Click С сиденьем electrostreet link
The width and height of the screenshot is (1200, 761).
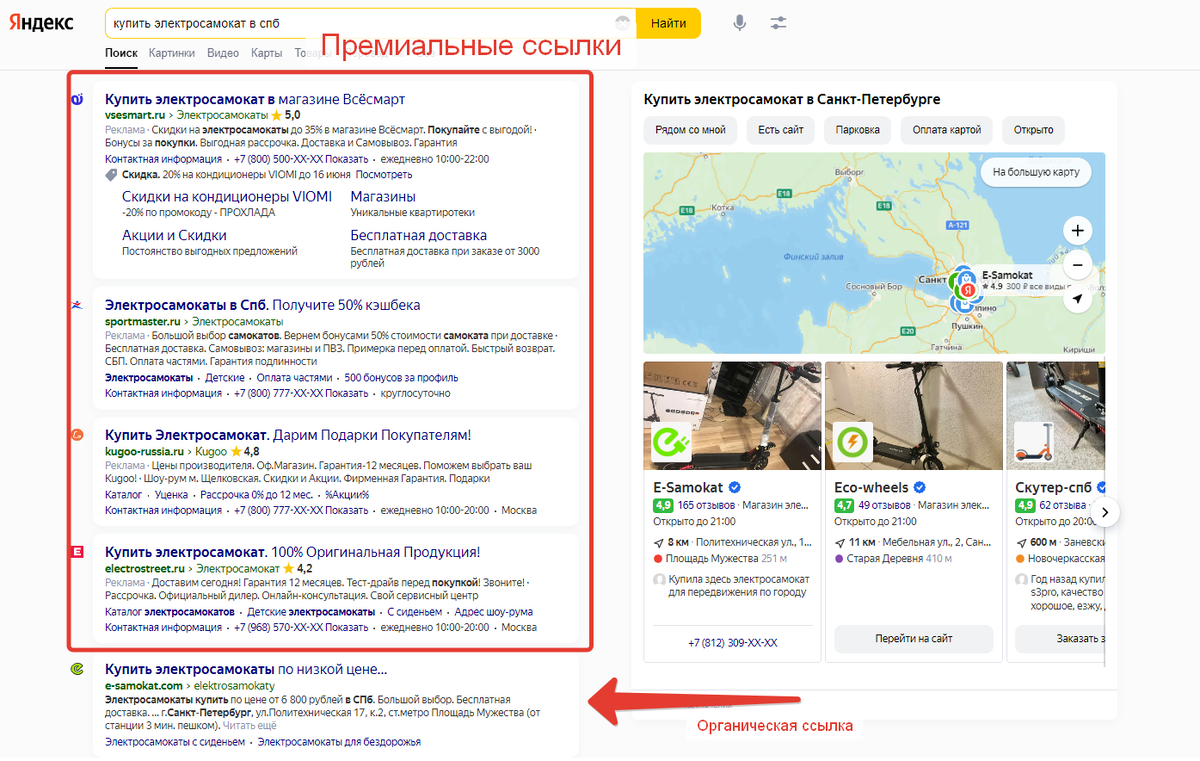click(x=414, y=611)
